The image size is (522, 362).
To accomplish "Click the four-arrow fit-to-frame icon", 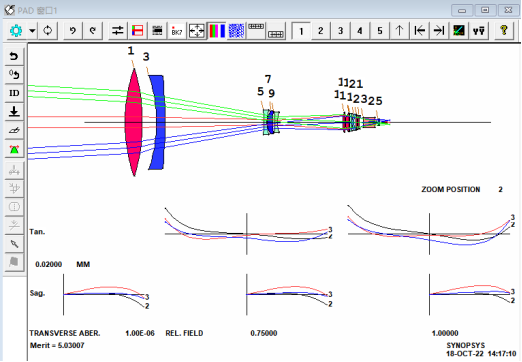I will click(196, 31).
